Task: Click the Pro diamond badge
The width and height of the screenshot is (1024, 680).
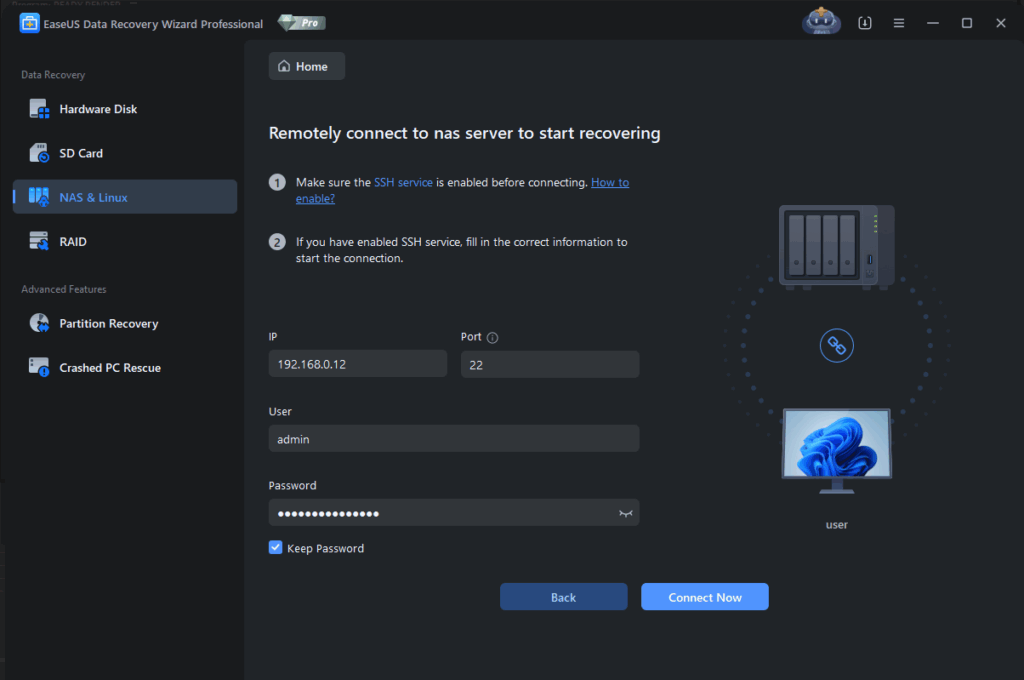Action: (x=302, y=23)
